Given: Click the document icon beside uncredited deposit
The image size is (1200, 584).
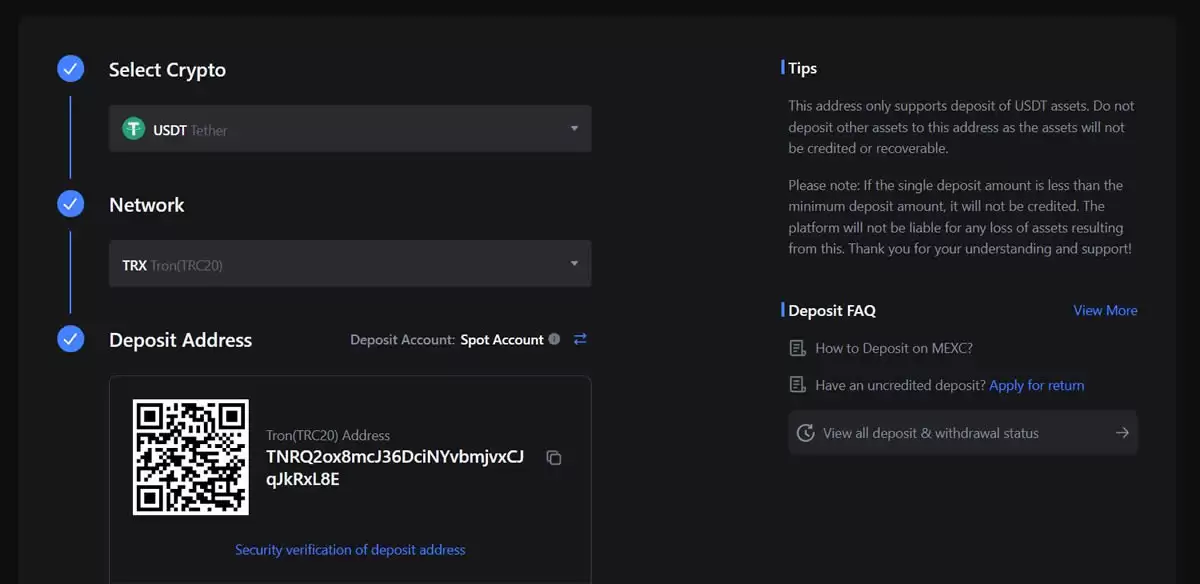Looking at the screenshot, I should 797,385.
